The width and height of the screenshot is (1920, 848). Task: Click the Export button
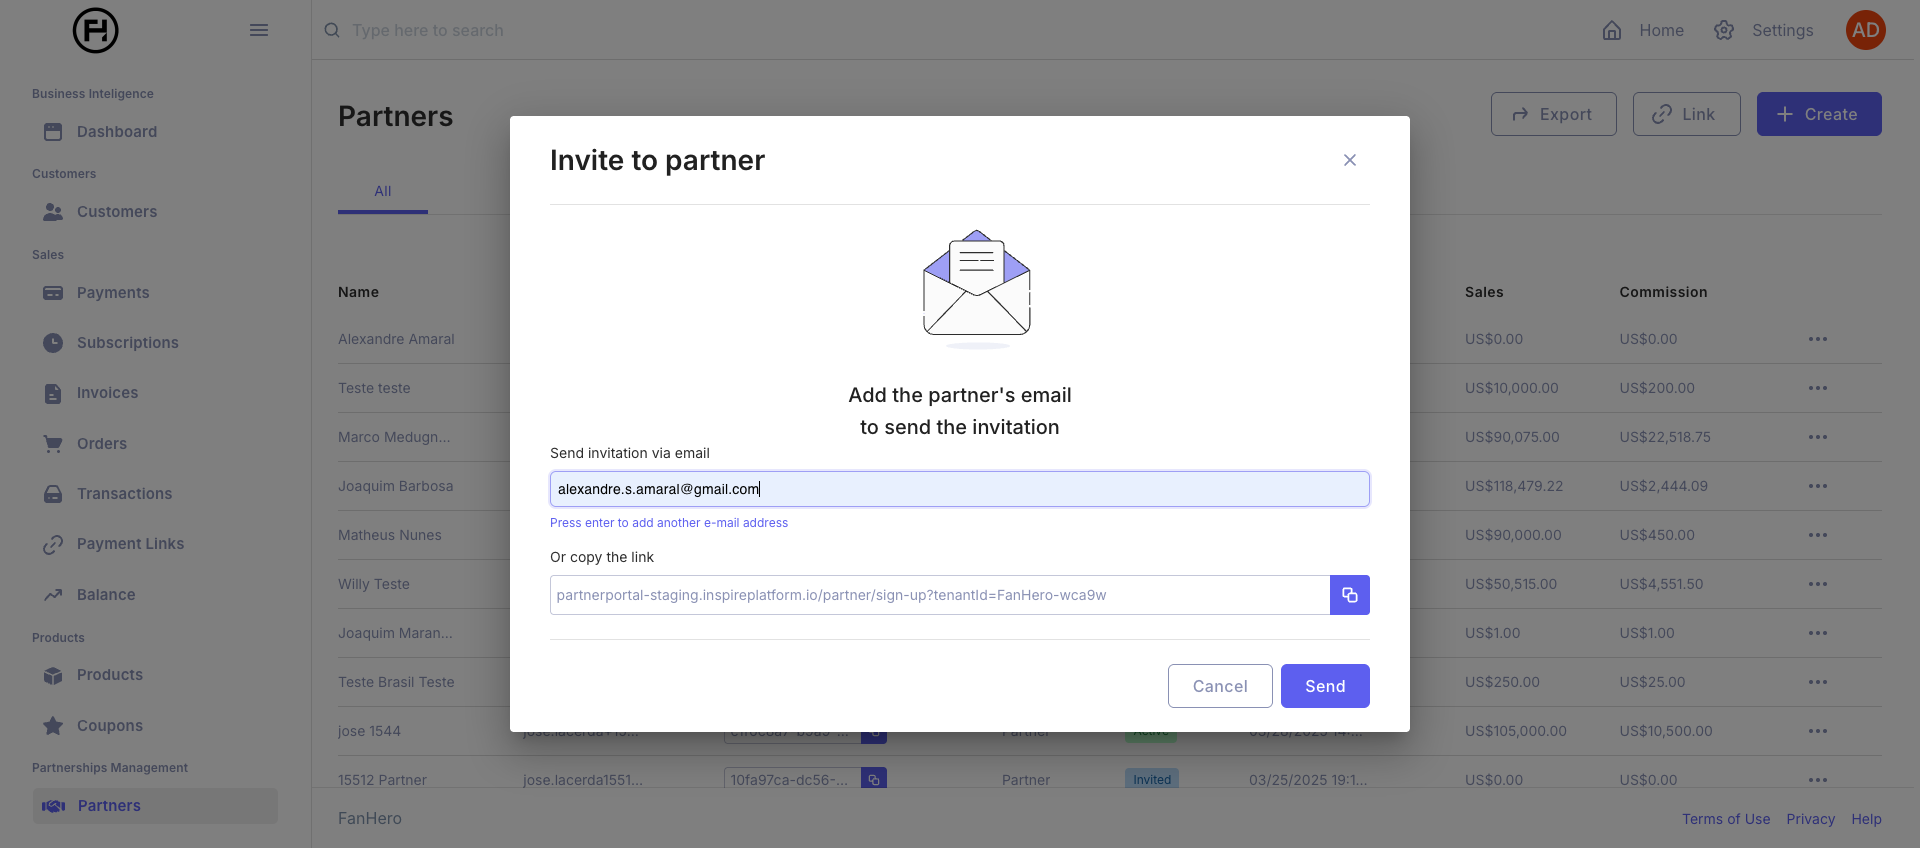pos(1553,114)
